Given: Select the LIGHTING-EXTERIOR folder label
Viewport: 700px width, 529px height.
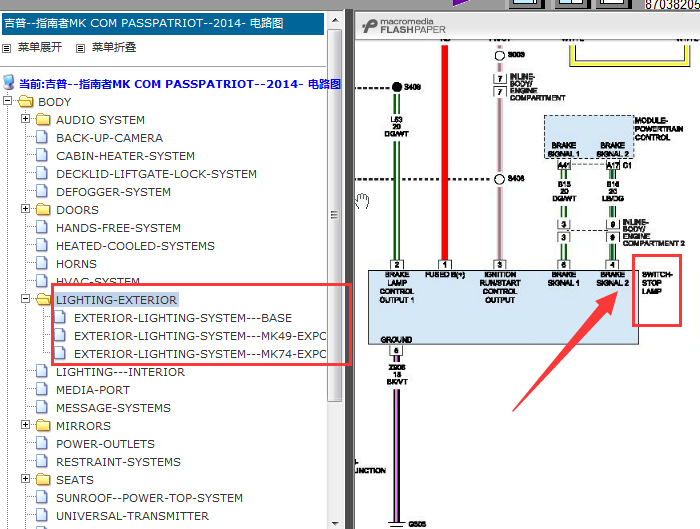Looking at the screenshot, I should [117, 300].
